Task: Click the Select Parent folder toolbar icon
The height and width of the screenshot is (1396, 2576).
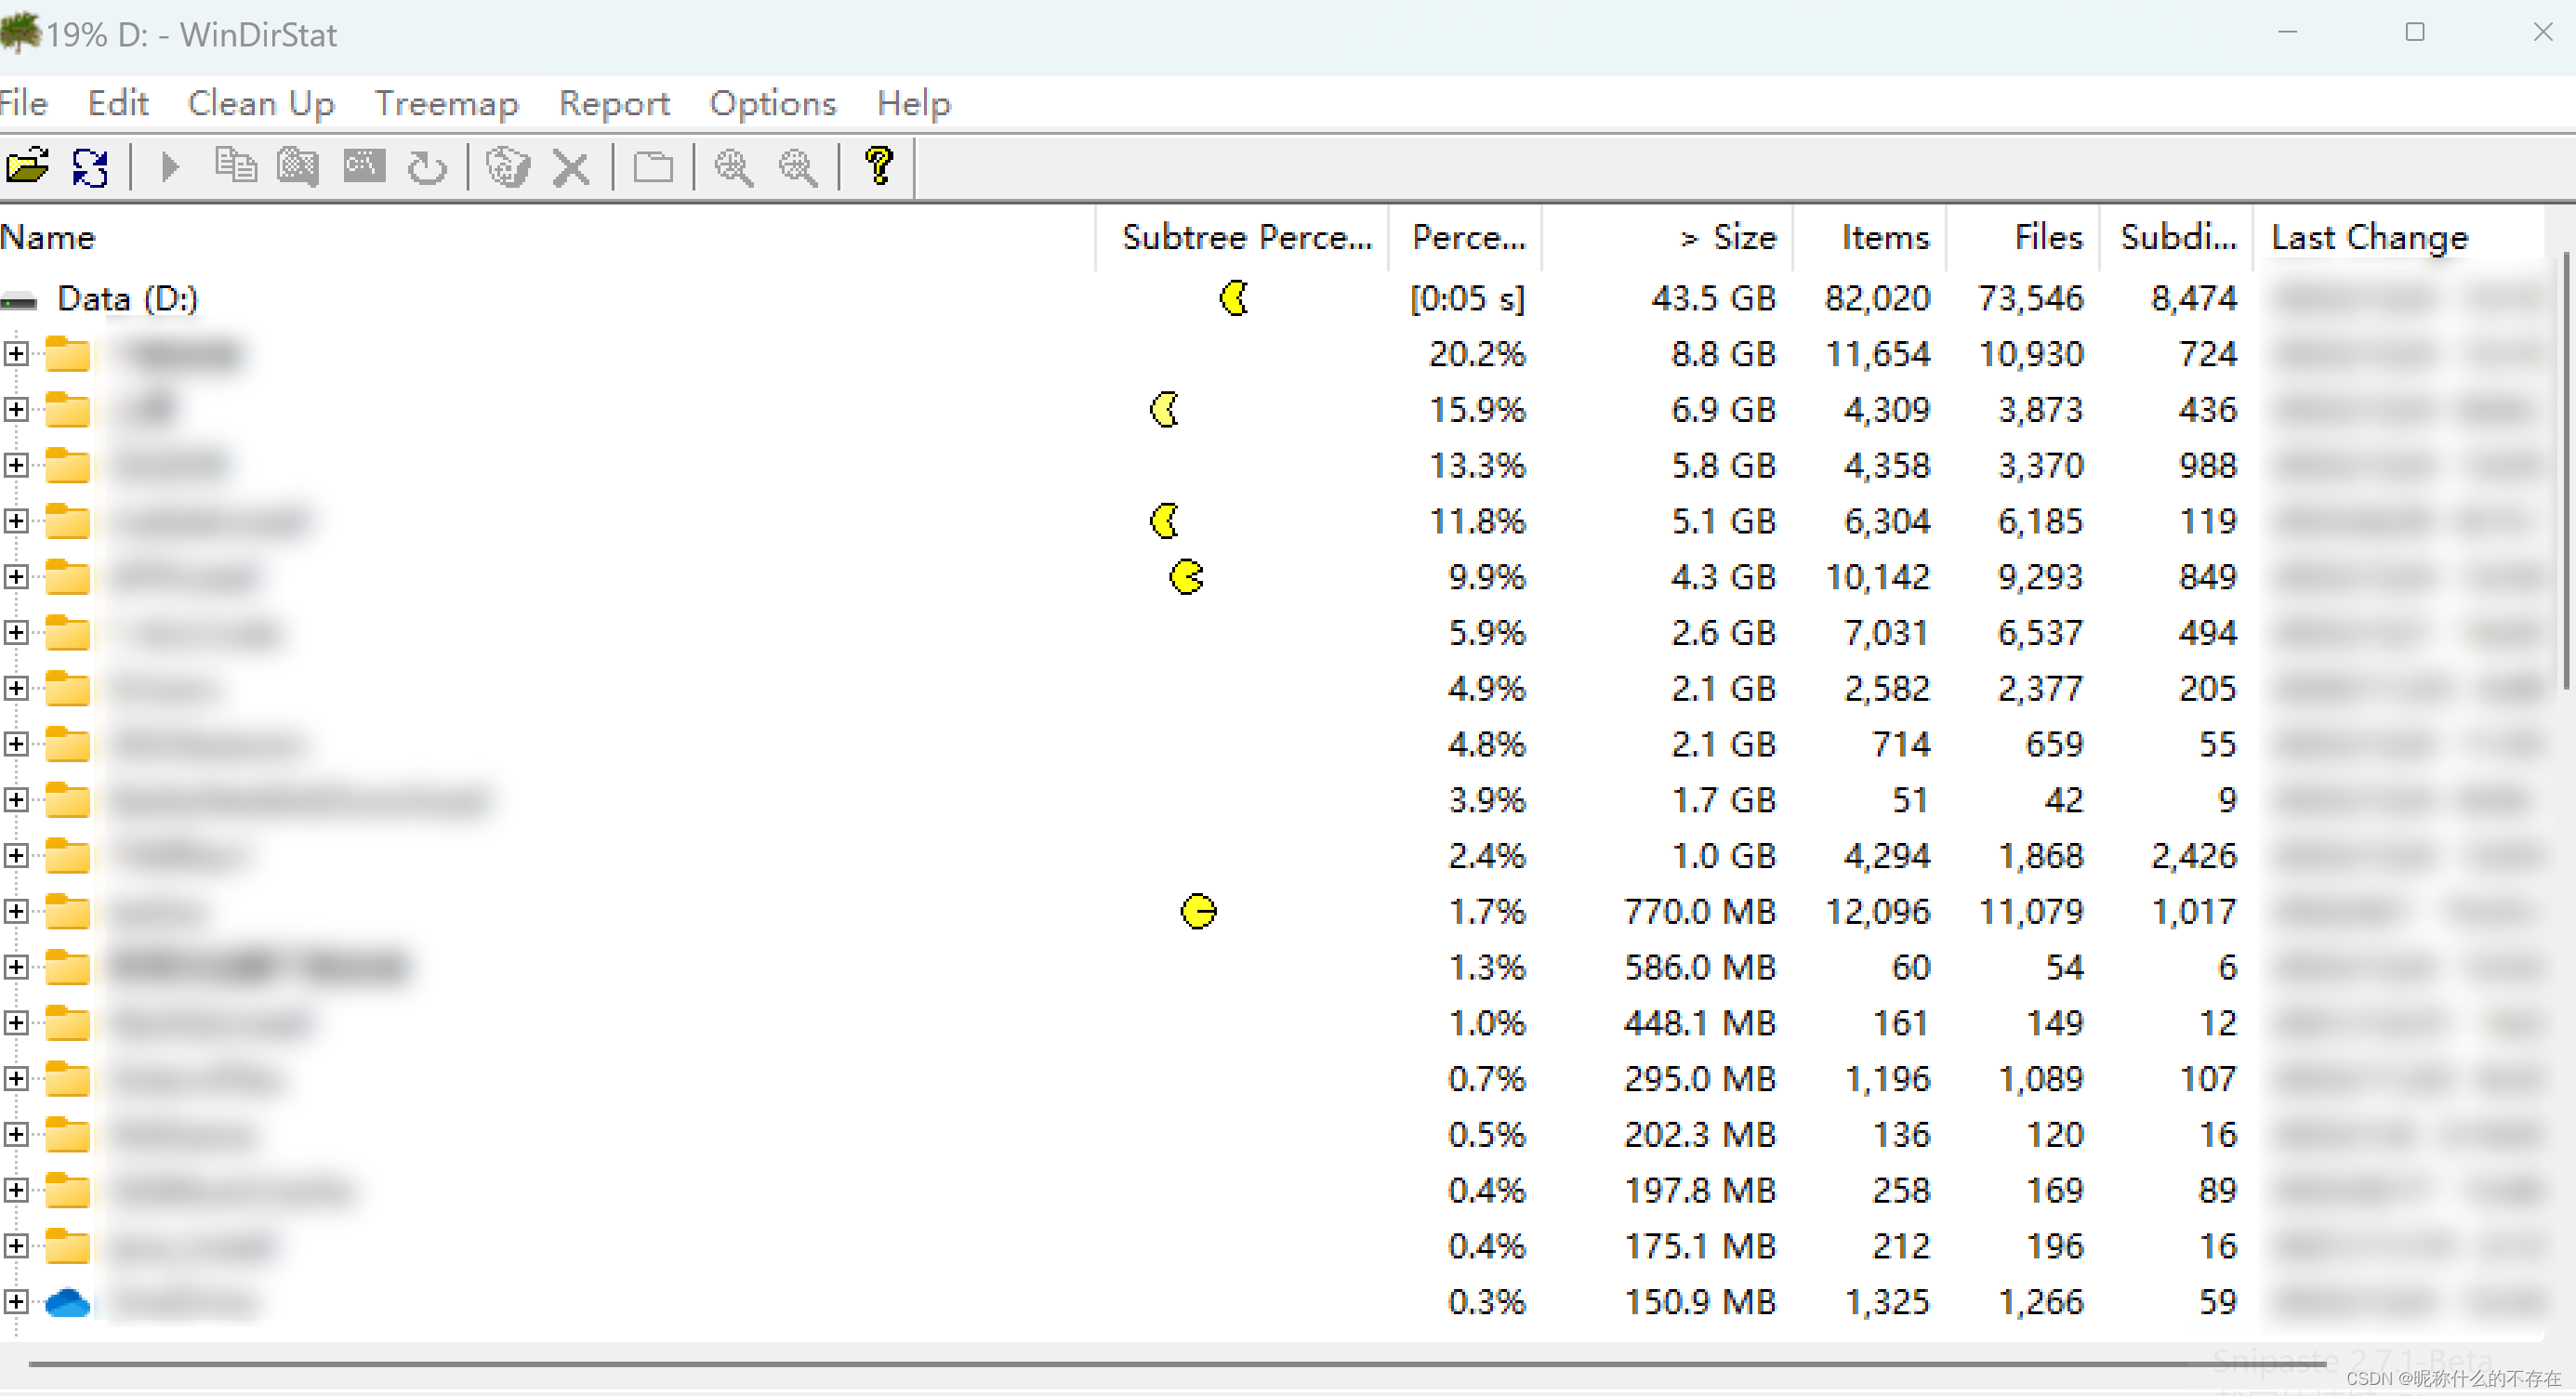Action: click(x=653, y=167)
